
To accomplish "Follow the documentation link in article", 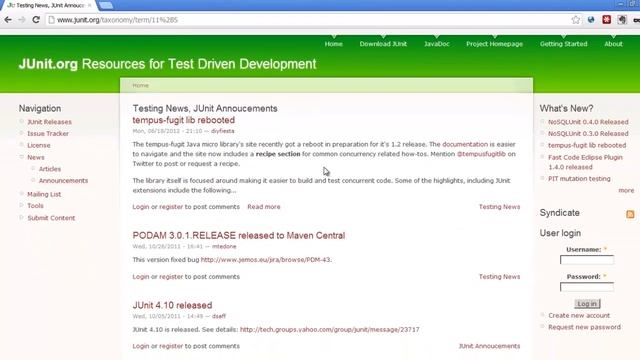I will 465,144.
